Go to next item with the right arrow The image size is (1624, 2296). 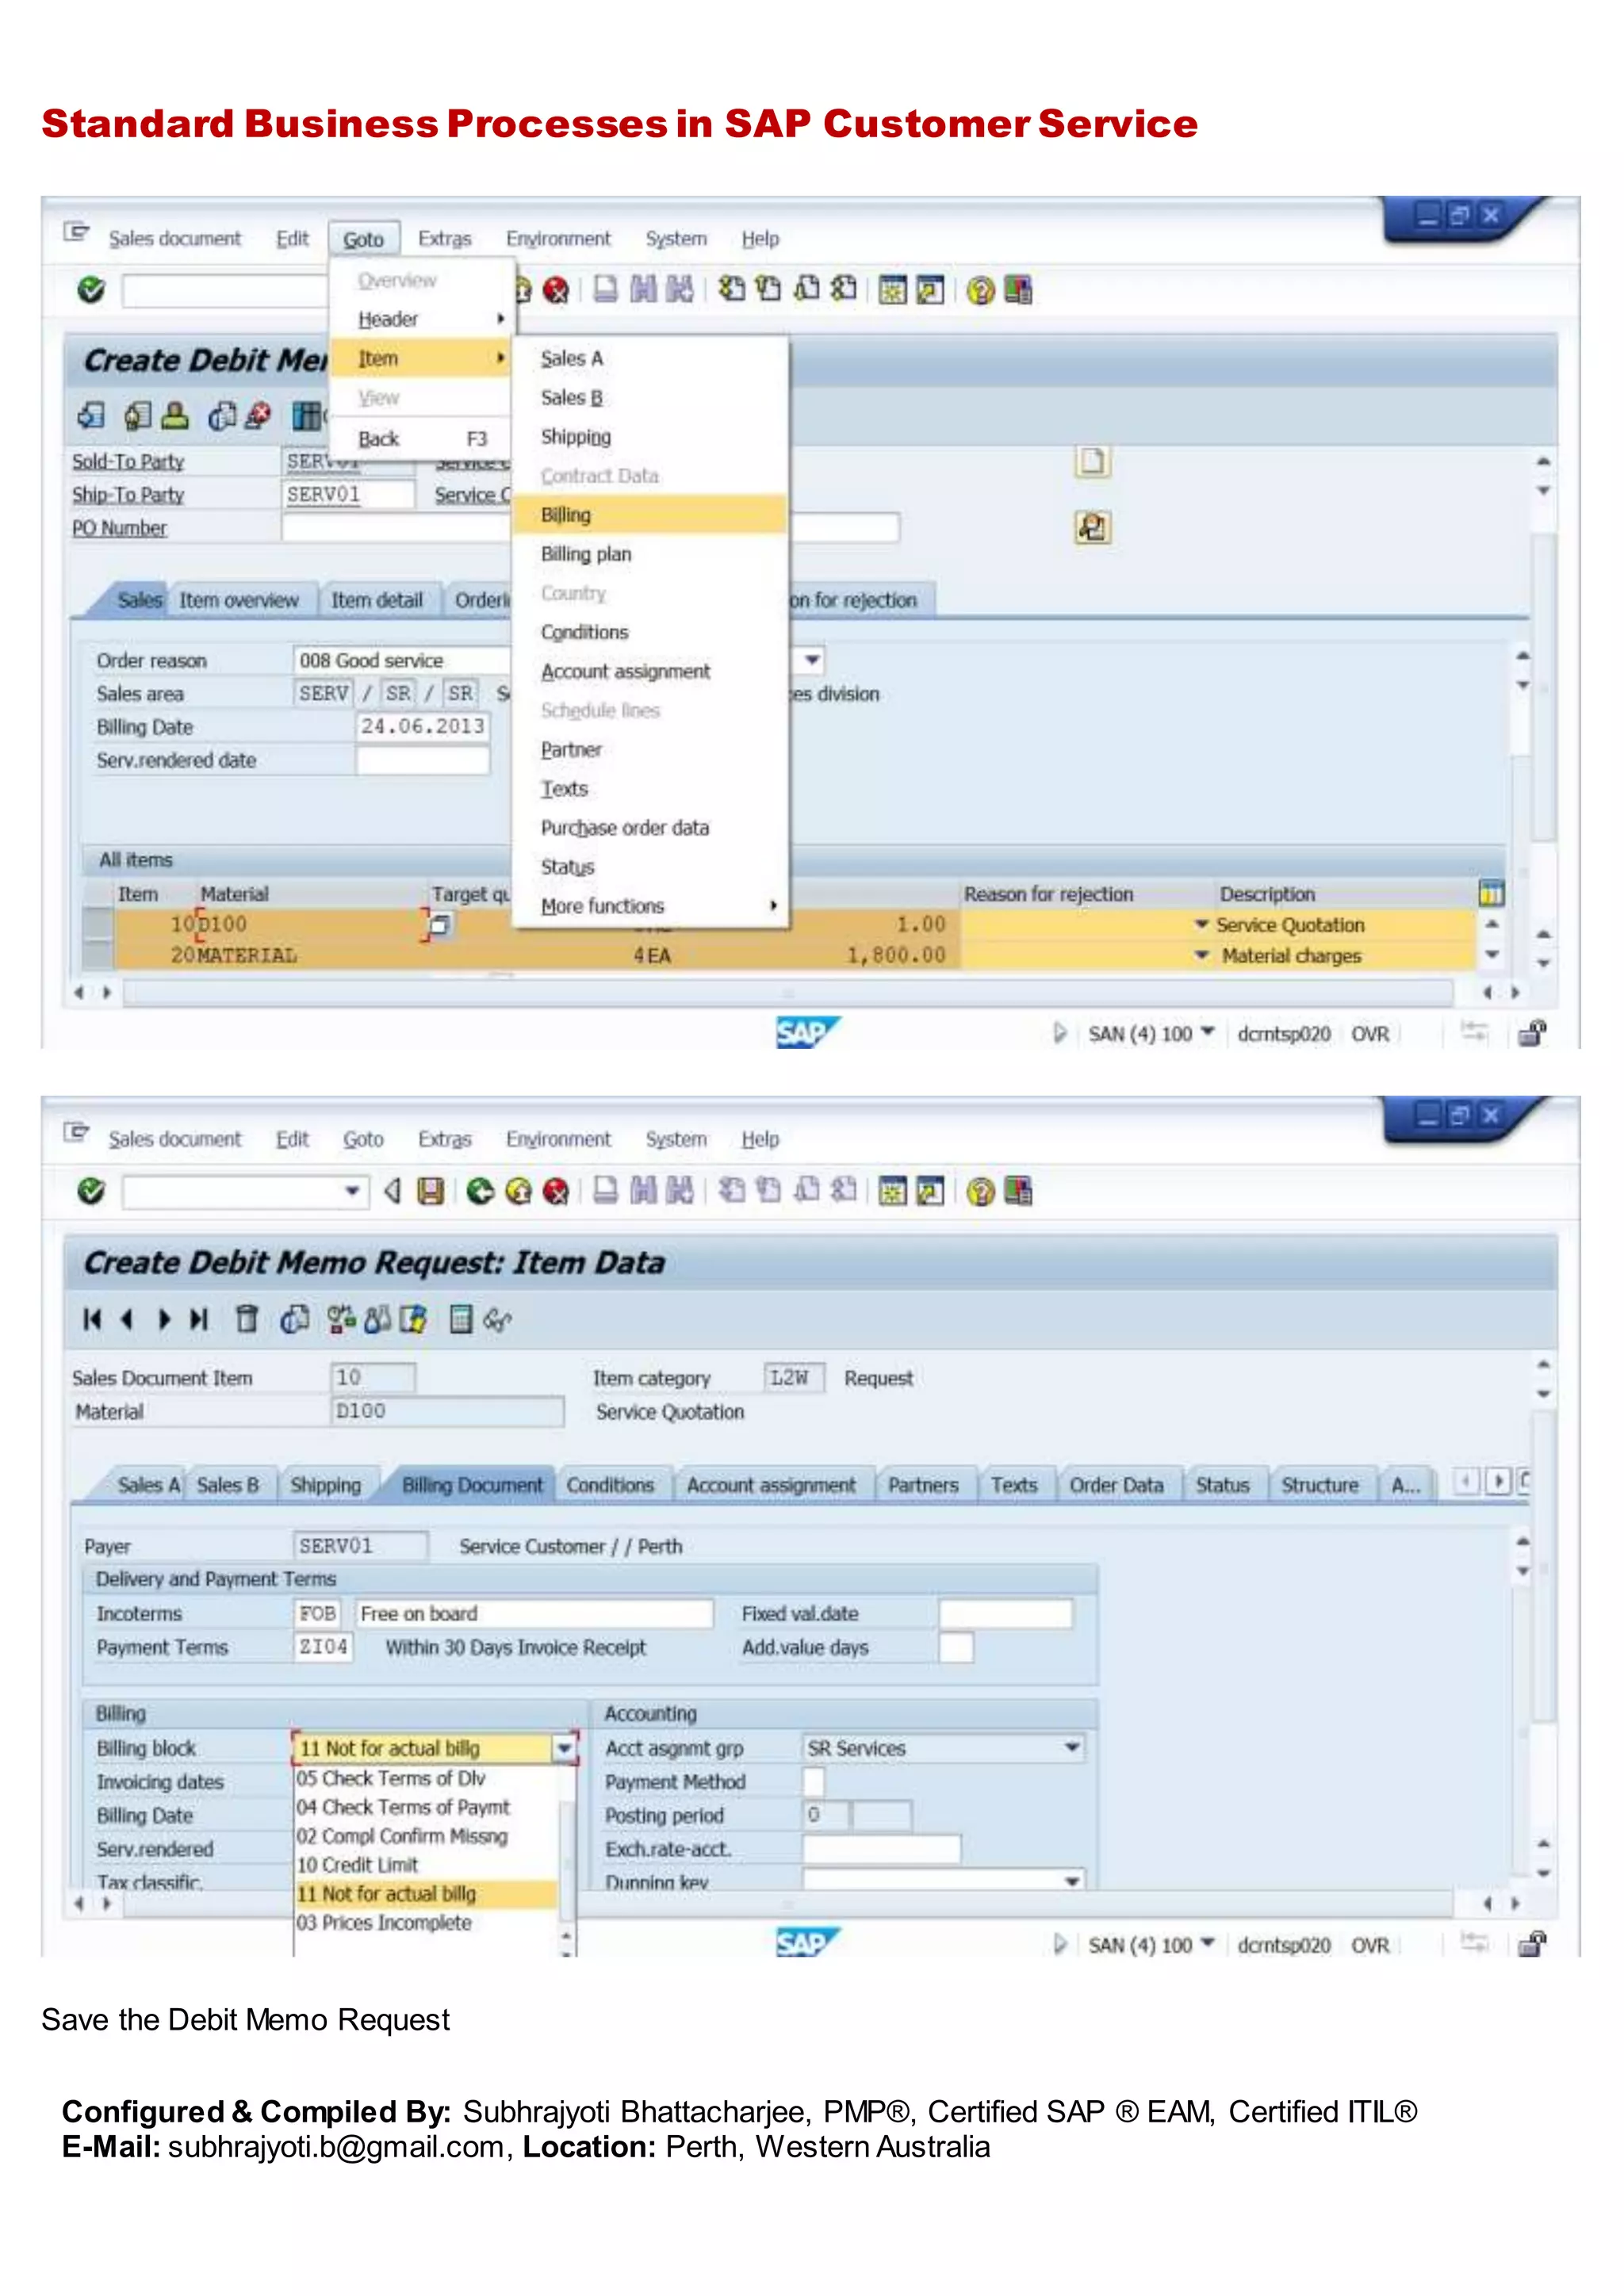point(164,1319)
